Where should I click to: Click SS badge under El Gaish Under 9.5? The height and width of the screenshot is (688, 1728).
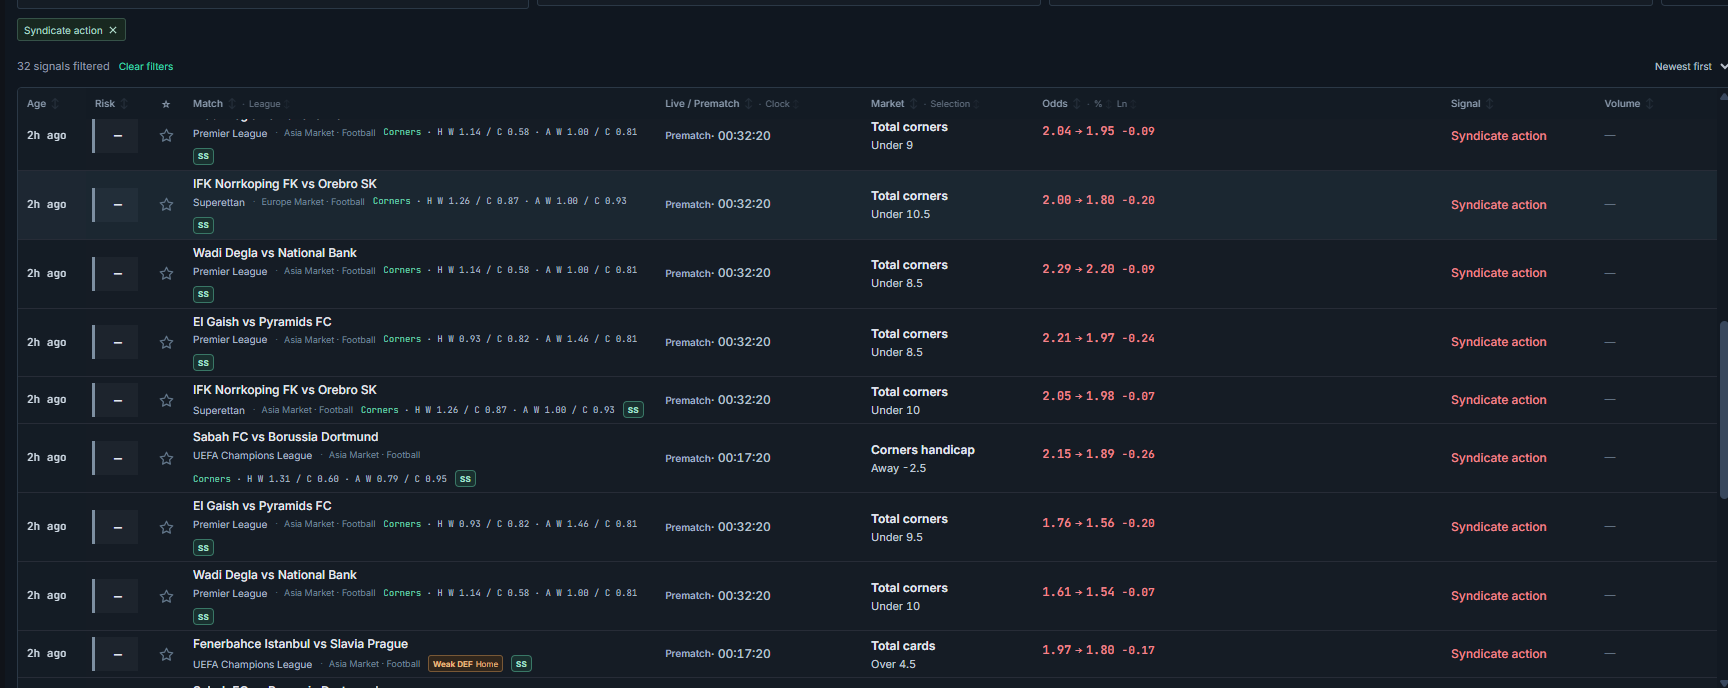203,548
